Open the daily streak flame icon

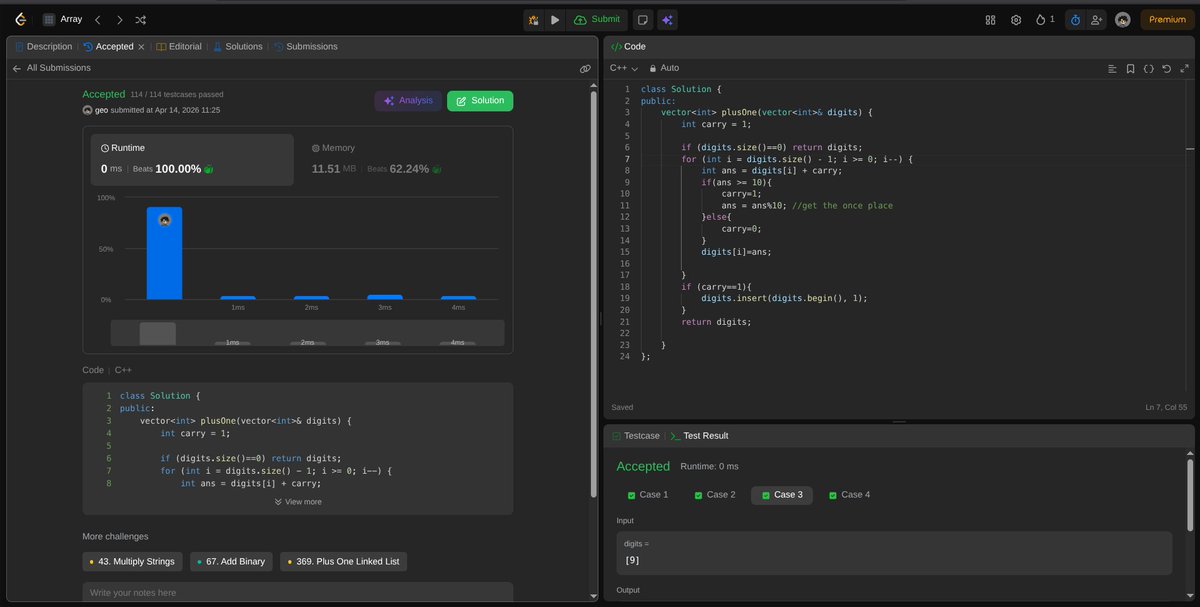pos(1040,19)
